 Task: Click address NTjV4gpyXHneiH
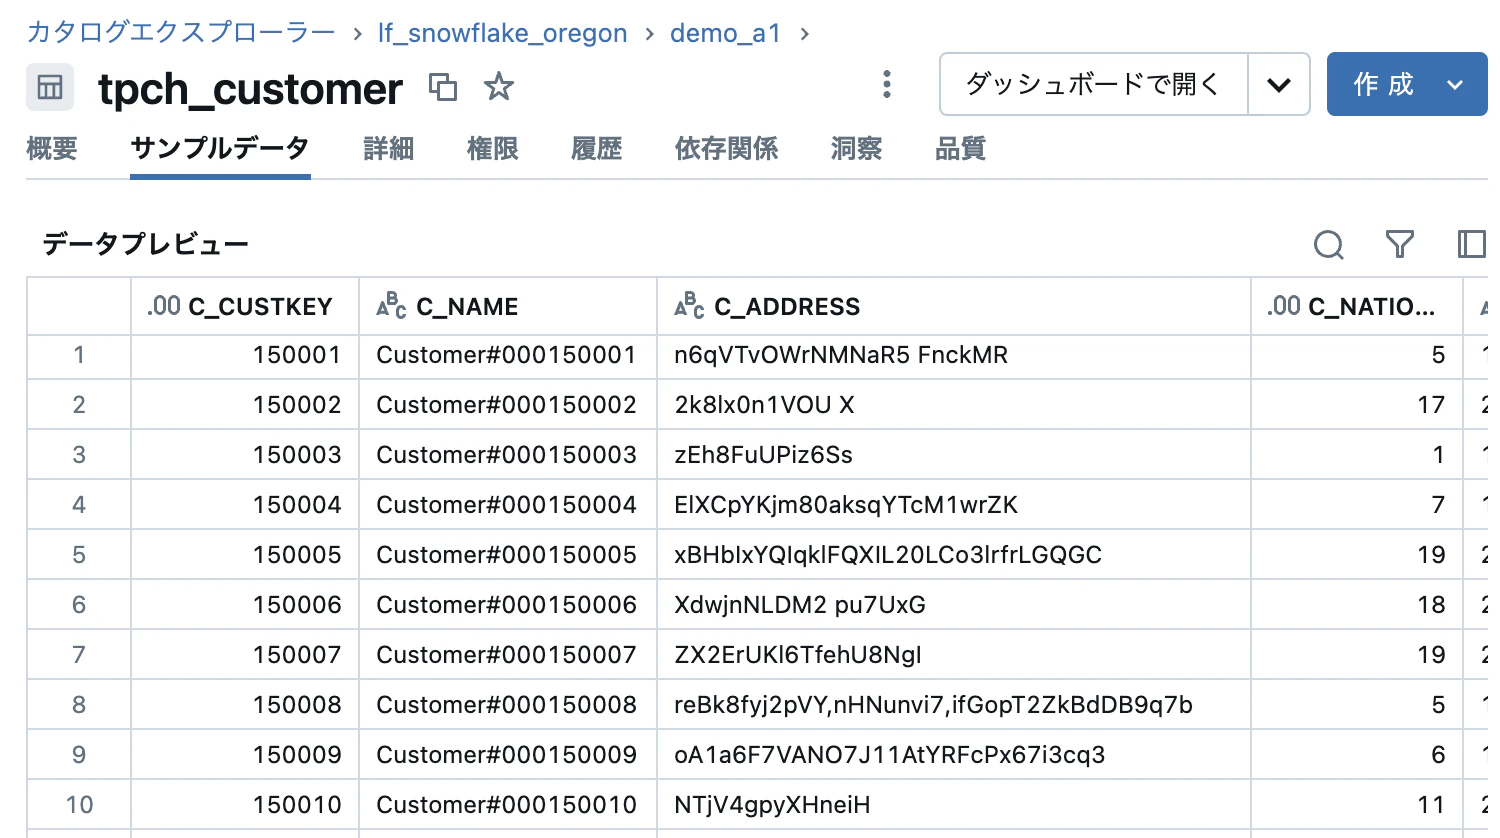(x=772, y=805)
